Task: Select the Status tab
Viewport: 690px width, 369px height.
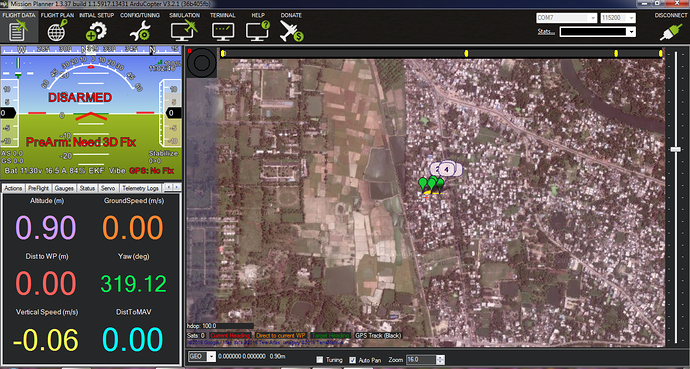Action: coord(87,188)
